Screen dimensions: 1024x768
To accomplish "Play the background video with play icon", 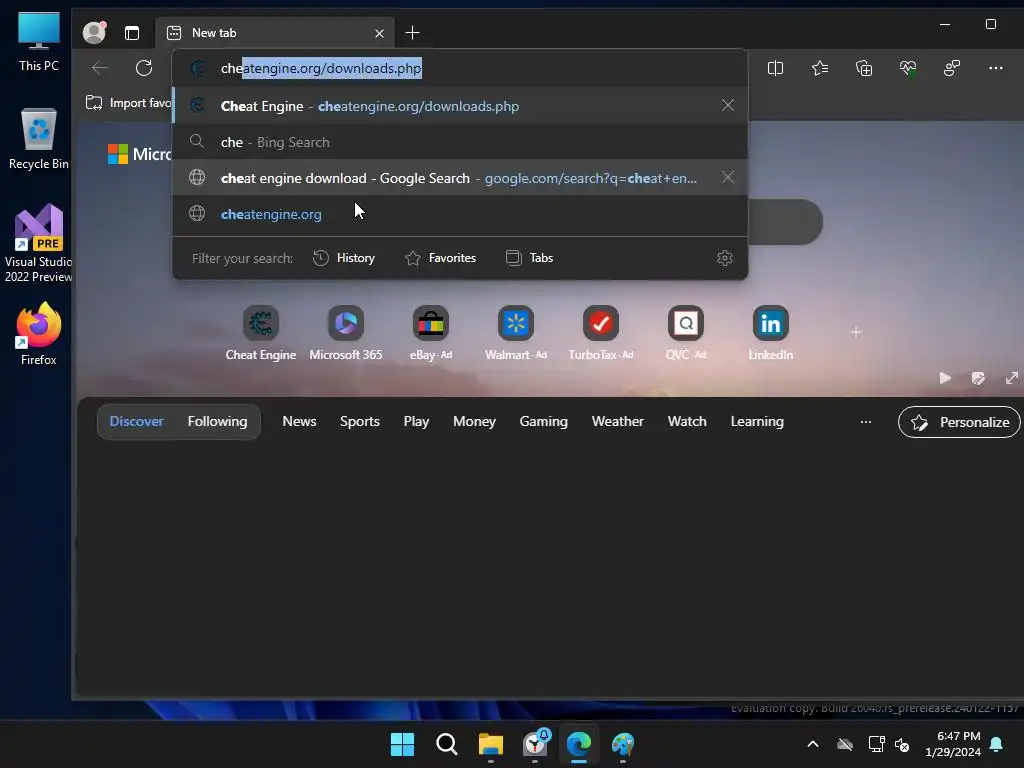I will (x=944, y=378).
